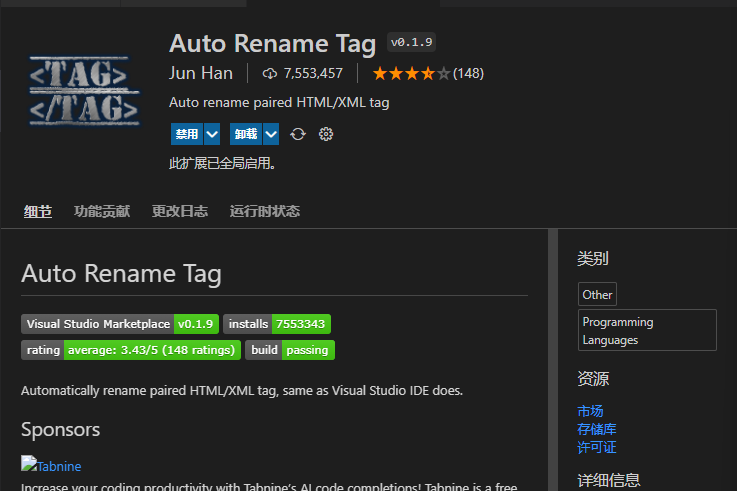737x491 pixels.
Task: Switch to the 运行时状态 tab
Action: 265,211
